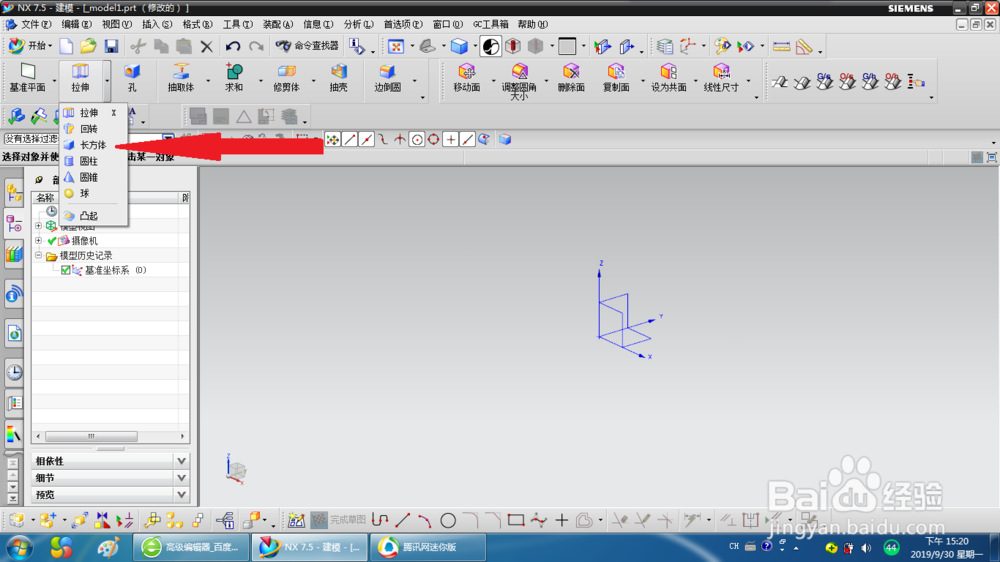
Task: Select the 求和 unite tool
Action: (234, 78)
